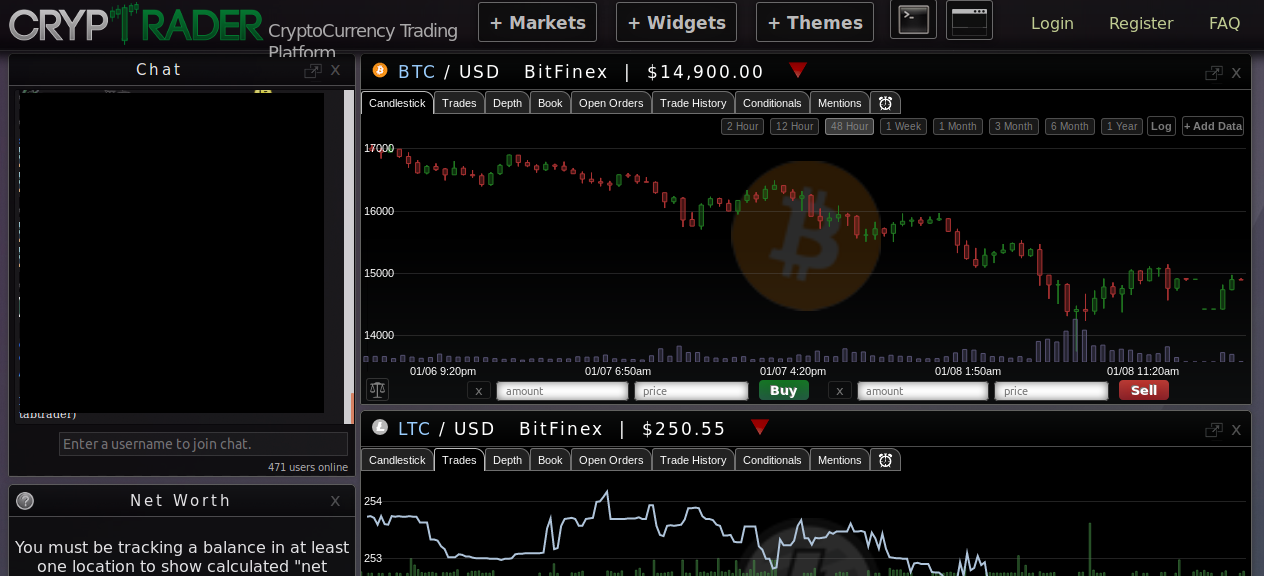Open Conditionals tab in BTC panel
The width and height of the screenshot is (1264, 576).
pyautogui.click(x=772, y=103)
